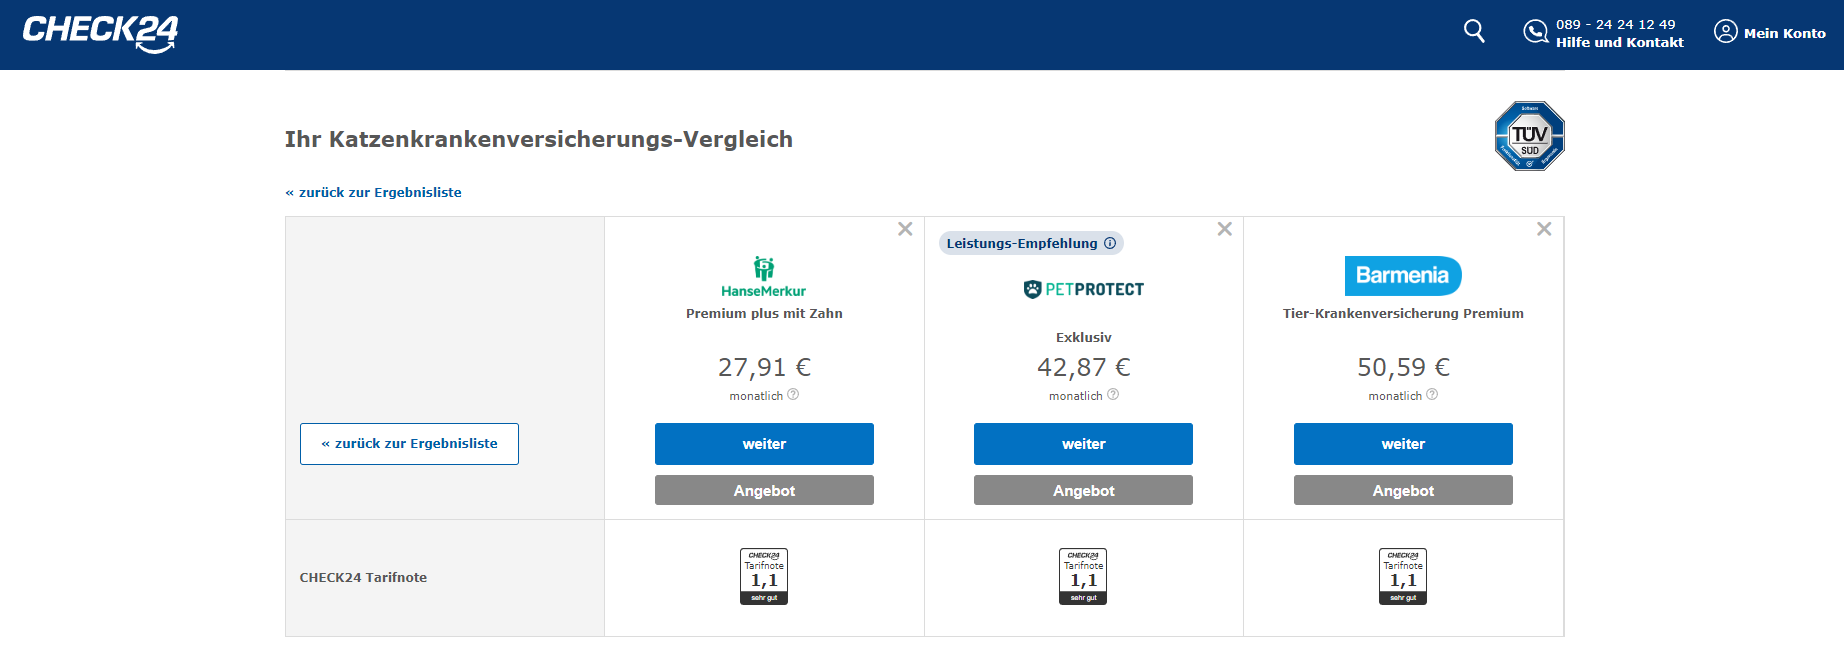Open Hilfe und Kontakt

1619,42
